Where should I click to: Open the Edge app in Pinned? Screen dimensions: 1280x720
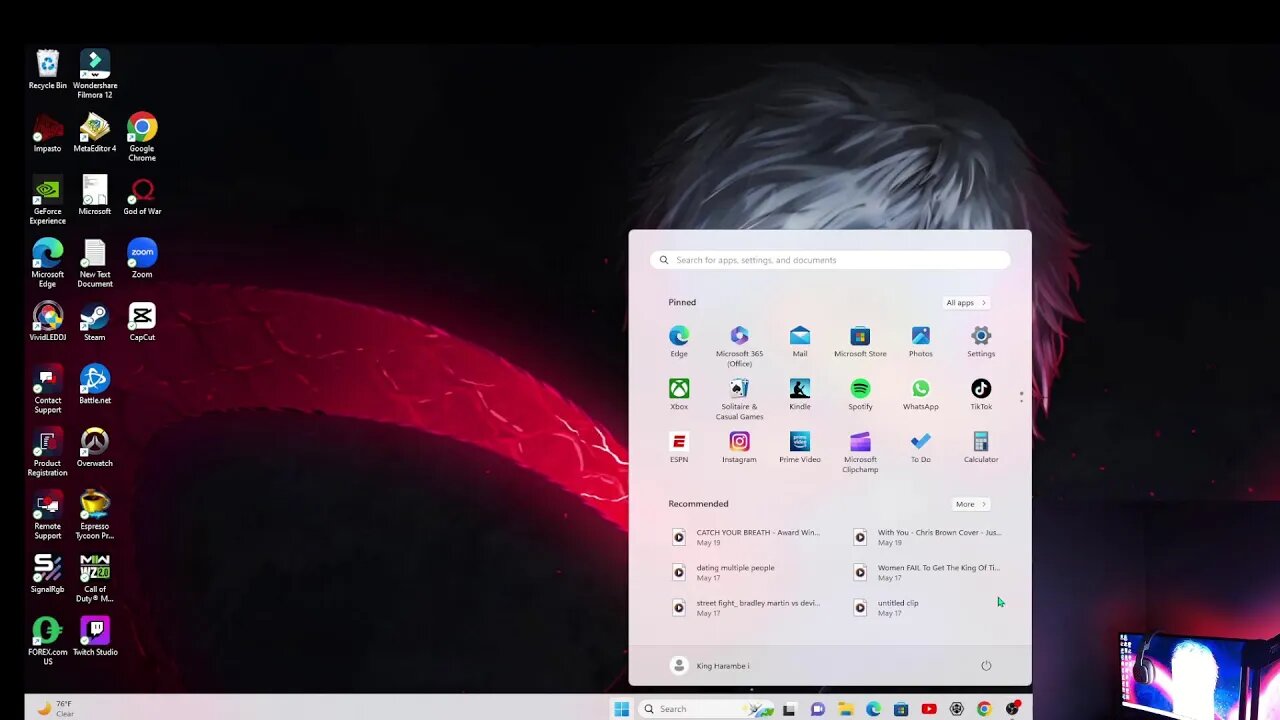pos(679,340)
